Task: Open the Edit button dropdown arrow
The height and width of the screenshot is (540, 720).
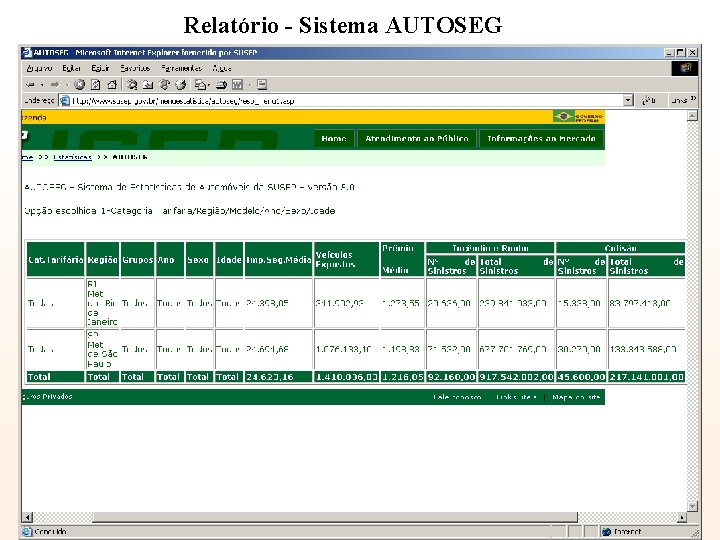Action: coord(250,85)
